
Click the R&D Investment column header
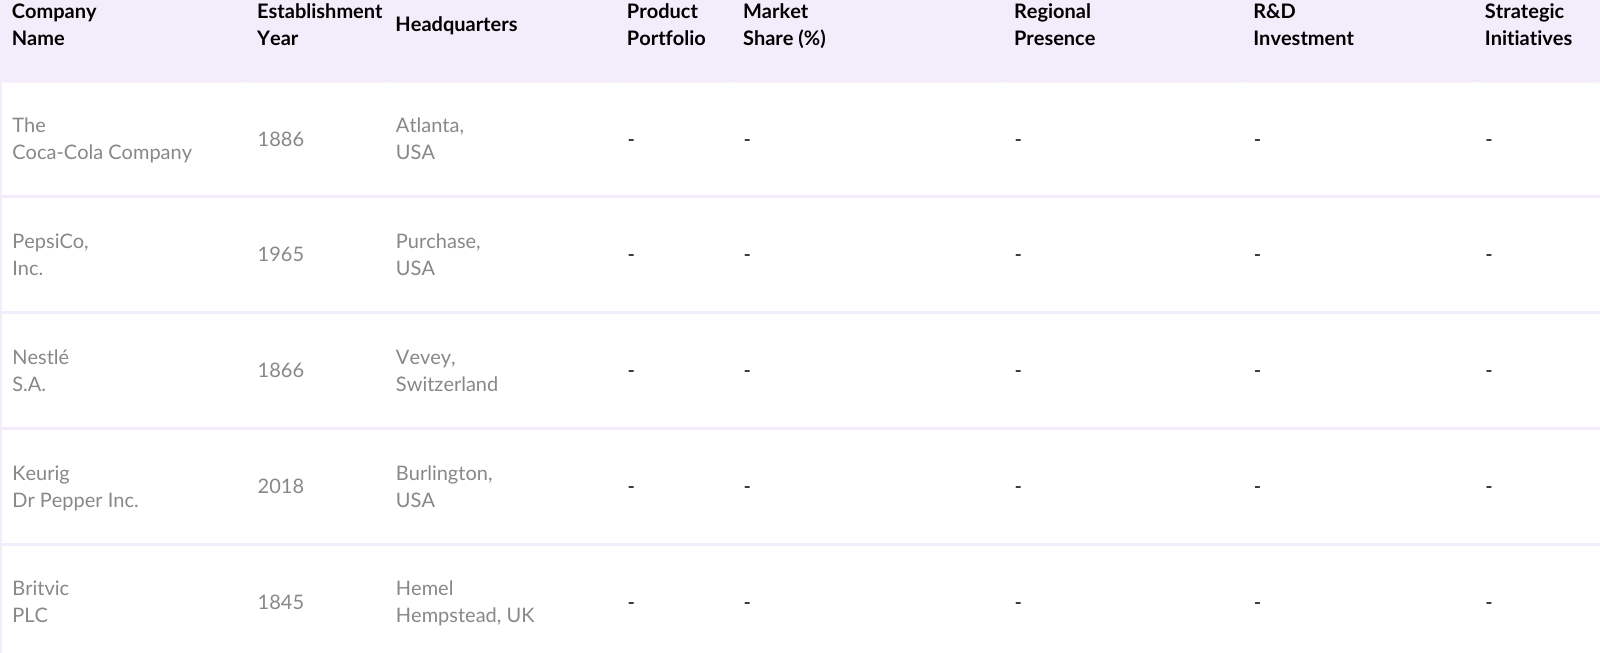(1302, 25)
